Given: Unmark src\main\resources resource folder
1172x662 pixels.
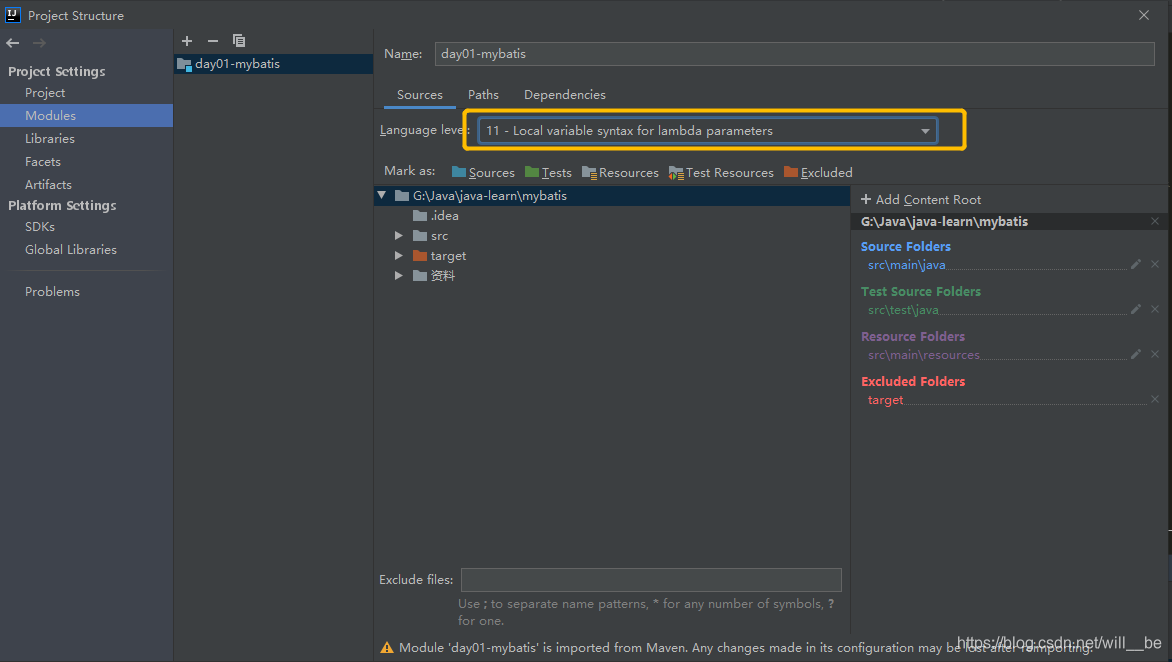Looking at the screenshot, I should click(1155, 353).
